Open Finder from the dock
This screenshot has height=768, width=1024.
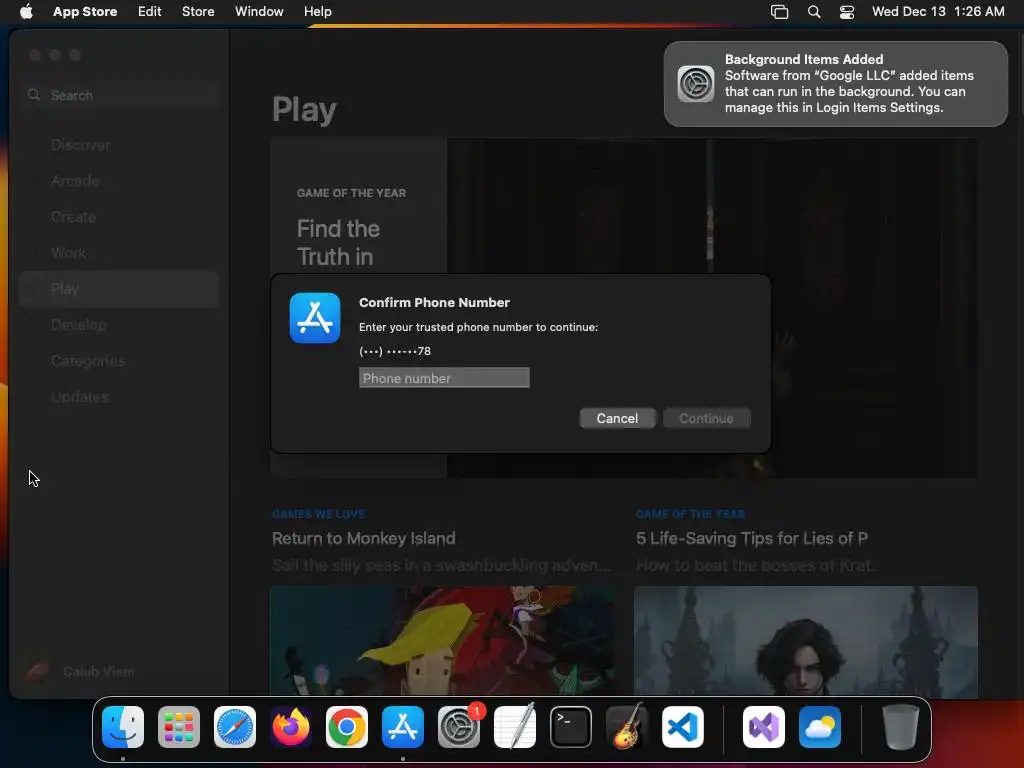123,727
